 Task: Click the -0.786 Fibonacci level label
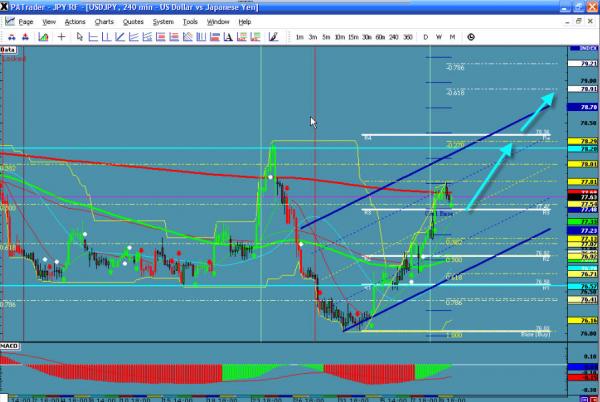(455, 68)
